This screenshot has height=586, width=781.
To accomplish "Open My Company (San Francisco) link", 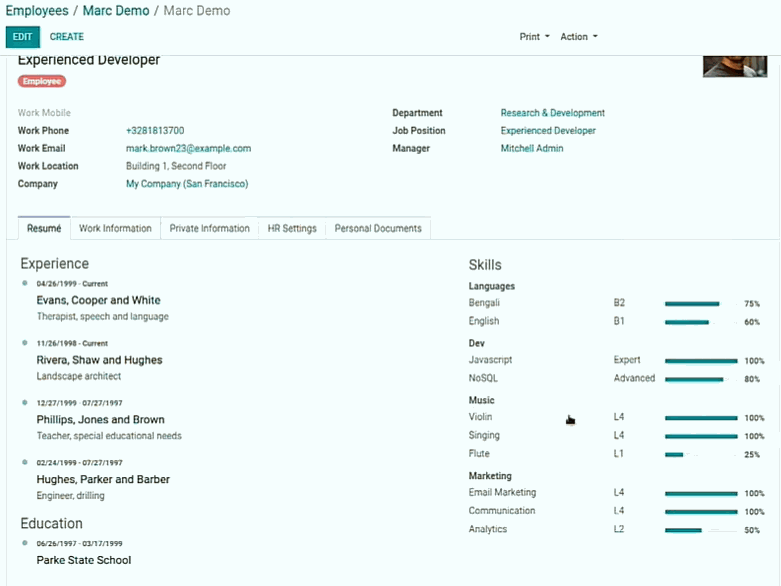I will [186, 184].
